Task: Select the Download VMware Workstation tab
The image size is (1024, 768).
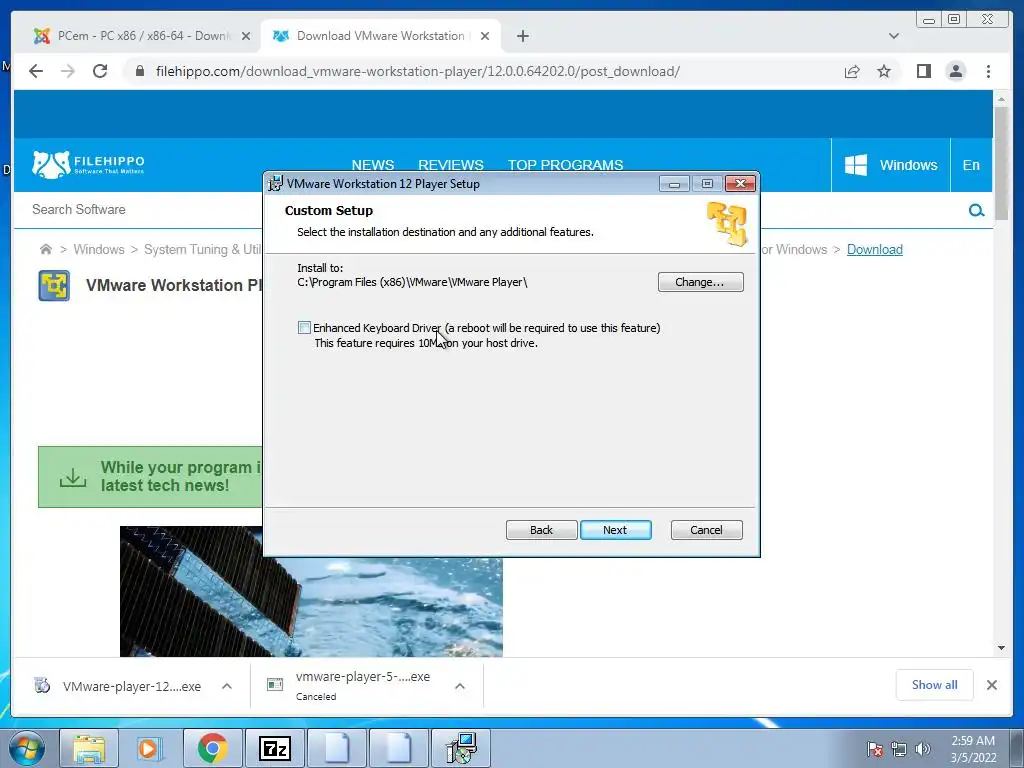Action: [380, 36]
